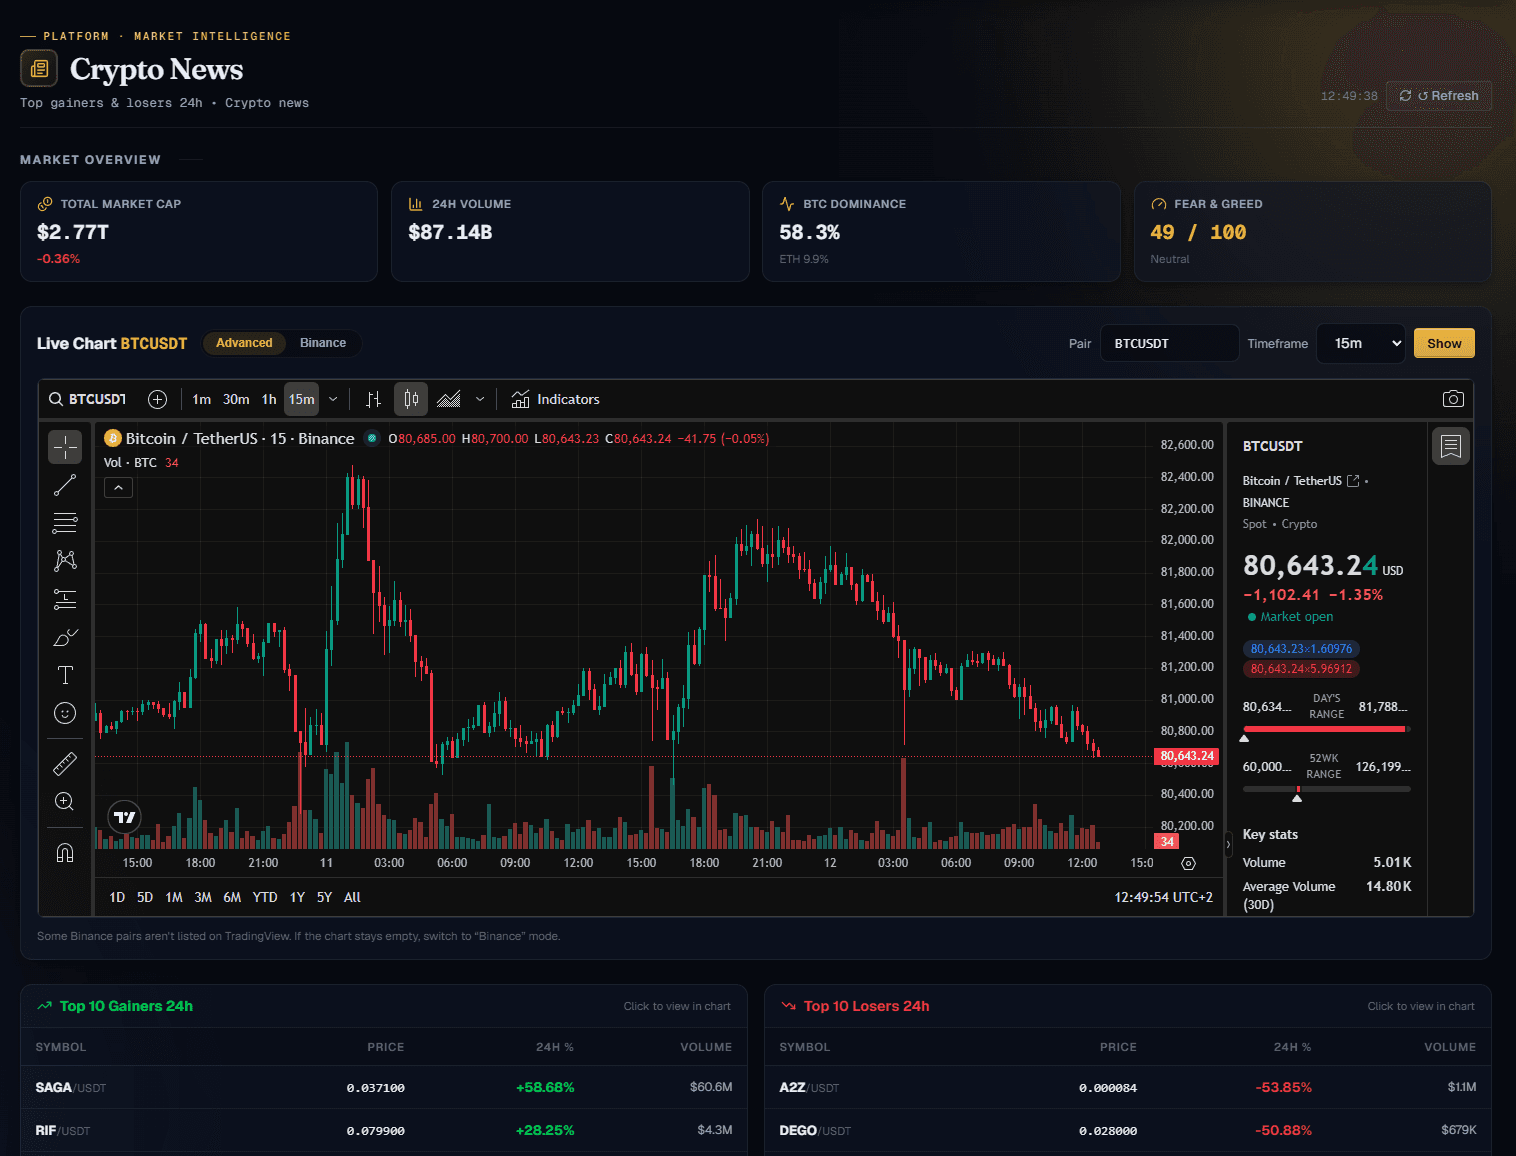
Task: Click the 80,643.23×1.60976 bid price tag
Action: [x=1301, y=649]
